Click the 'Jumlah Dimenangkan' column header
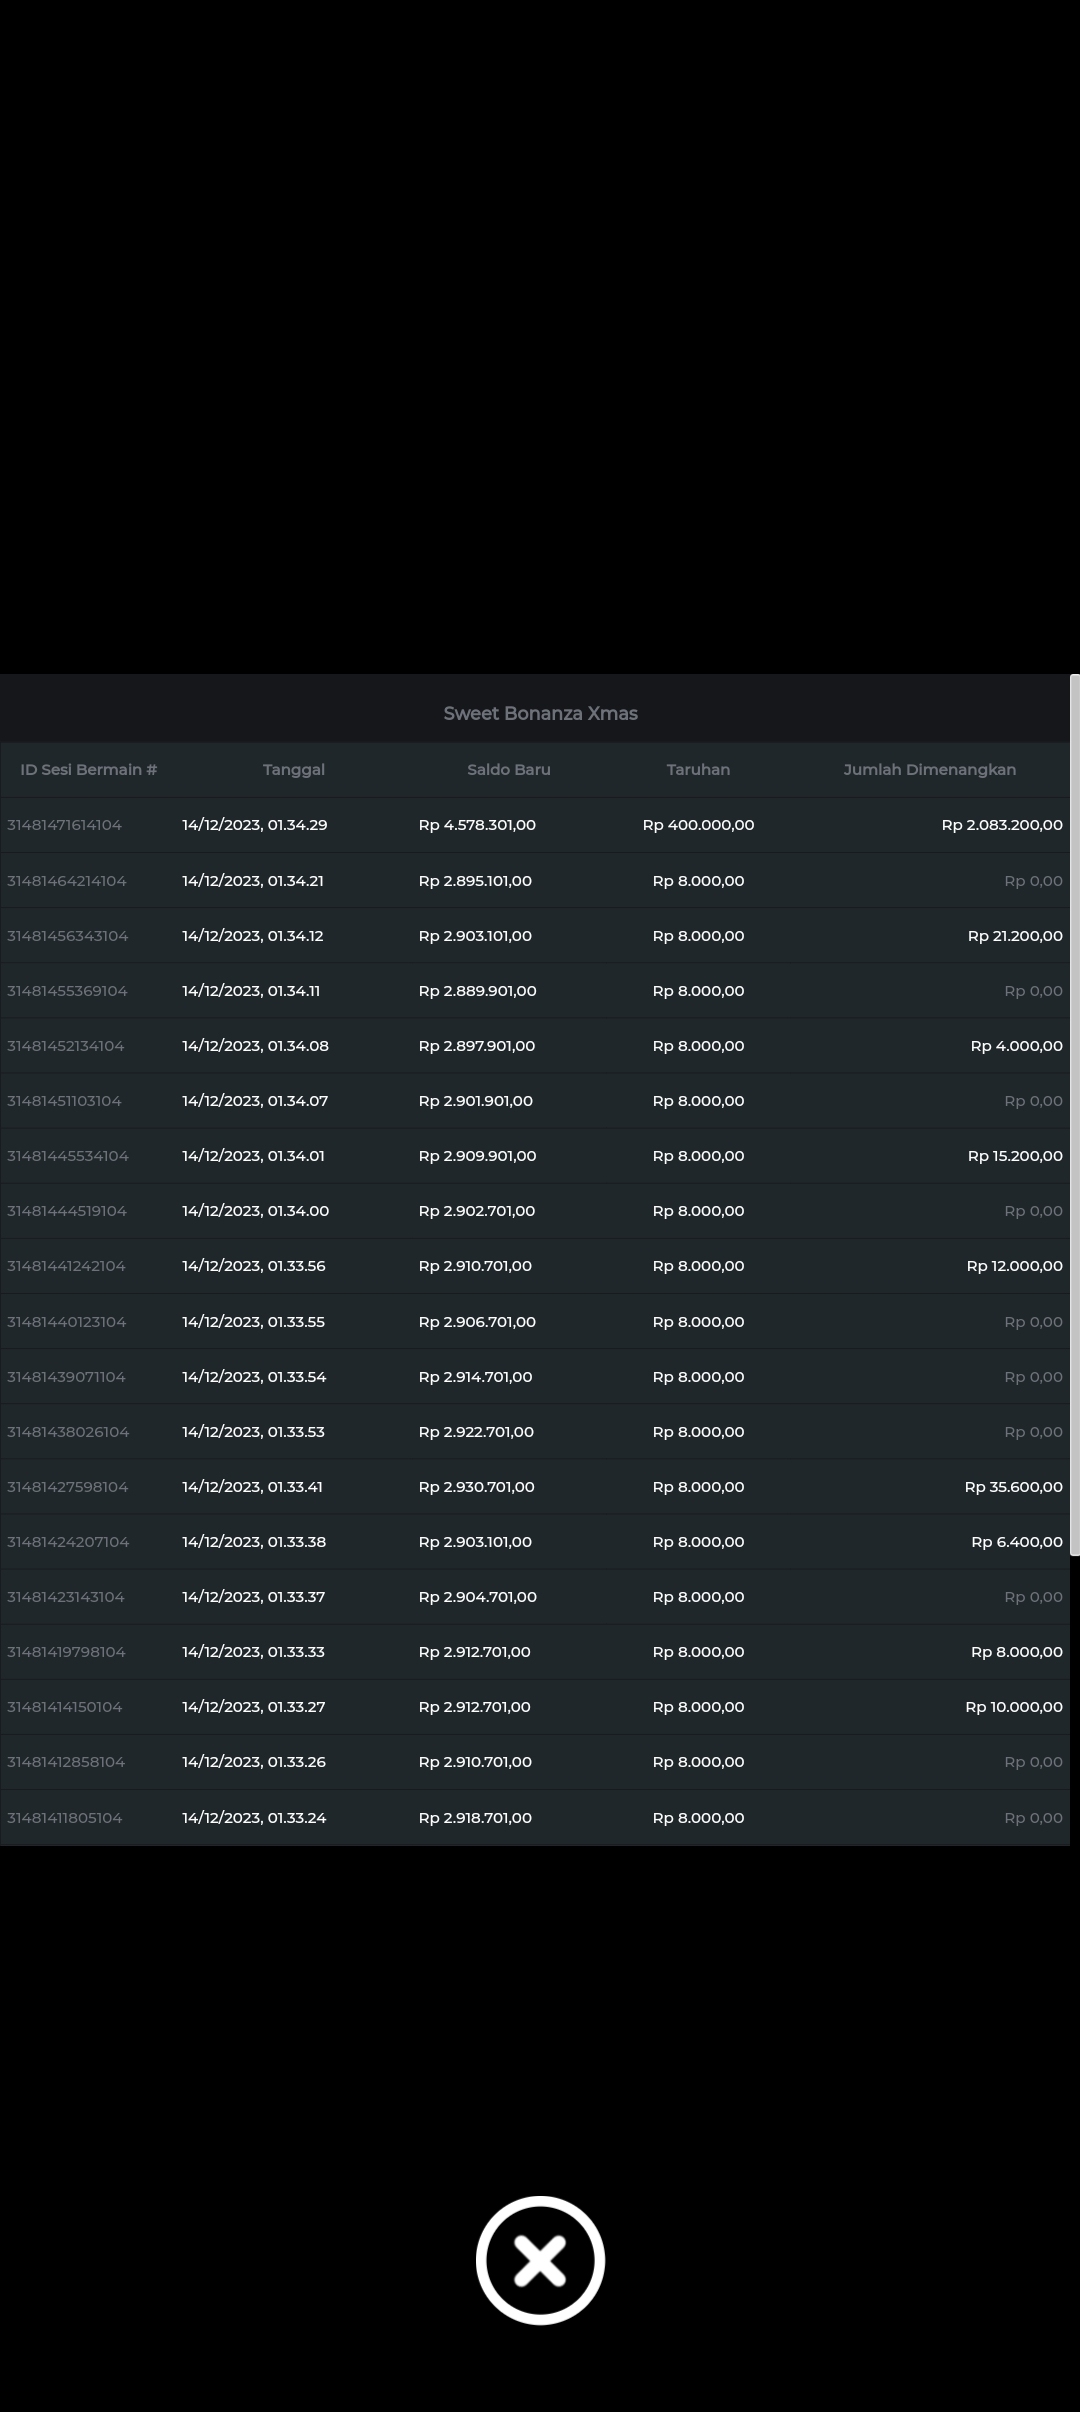 pos(929,769)
